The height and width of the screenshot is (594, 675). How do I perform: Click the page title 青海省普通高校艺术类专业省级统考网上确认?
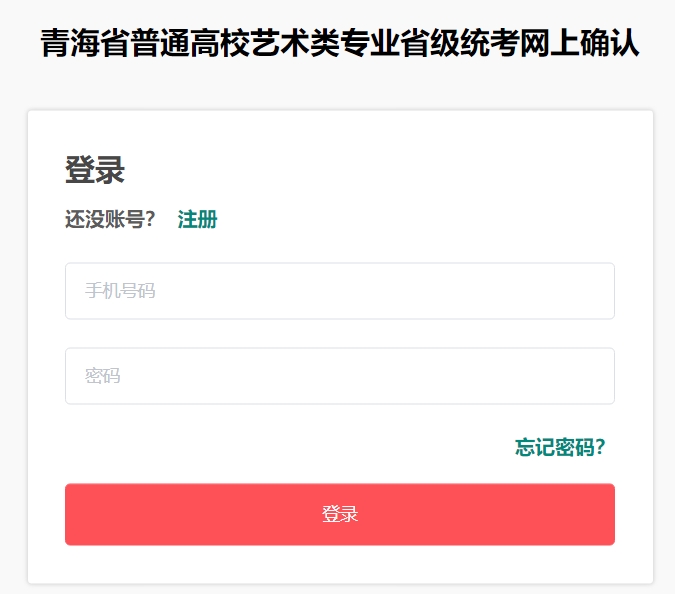coord(340,44)
